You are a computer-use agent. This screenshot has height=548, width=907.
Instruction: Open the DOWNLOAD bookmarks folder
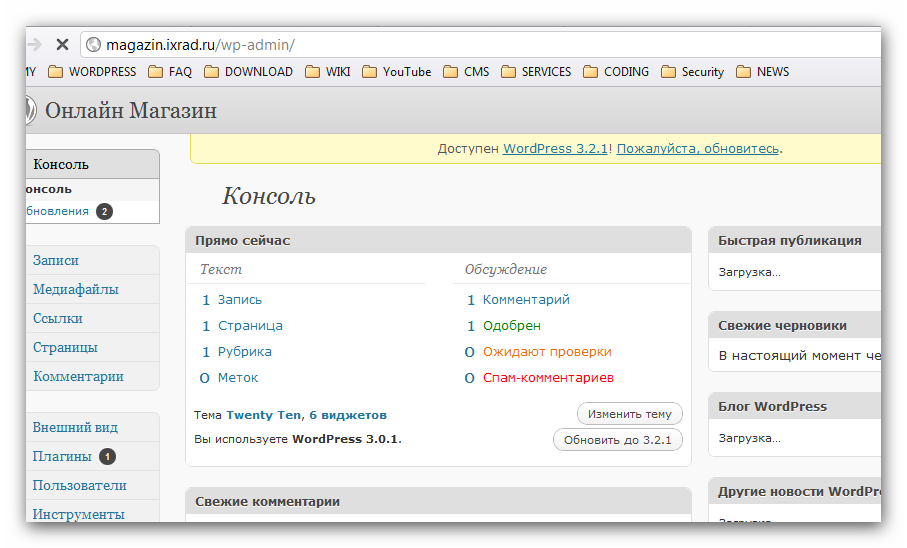coord(249,72)
